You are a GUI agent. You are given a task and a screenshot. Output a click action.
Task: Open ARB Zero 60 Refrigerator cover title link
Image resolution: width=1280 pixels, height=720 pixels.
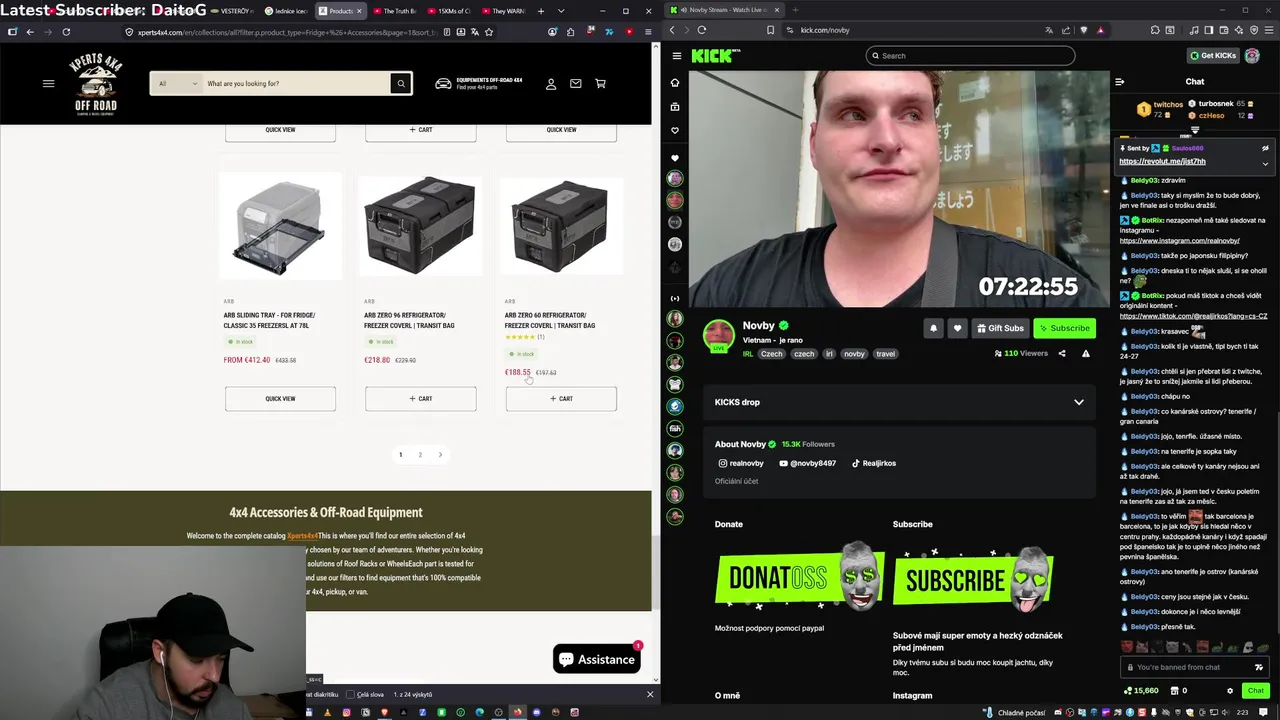point(550,320)
